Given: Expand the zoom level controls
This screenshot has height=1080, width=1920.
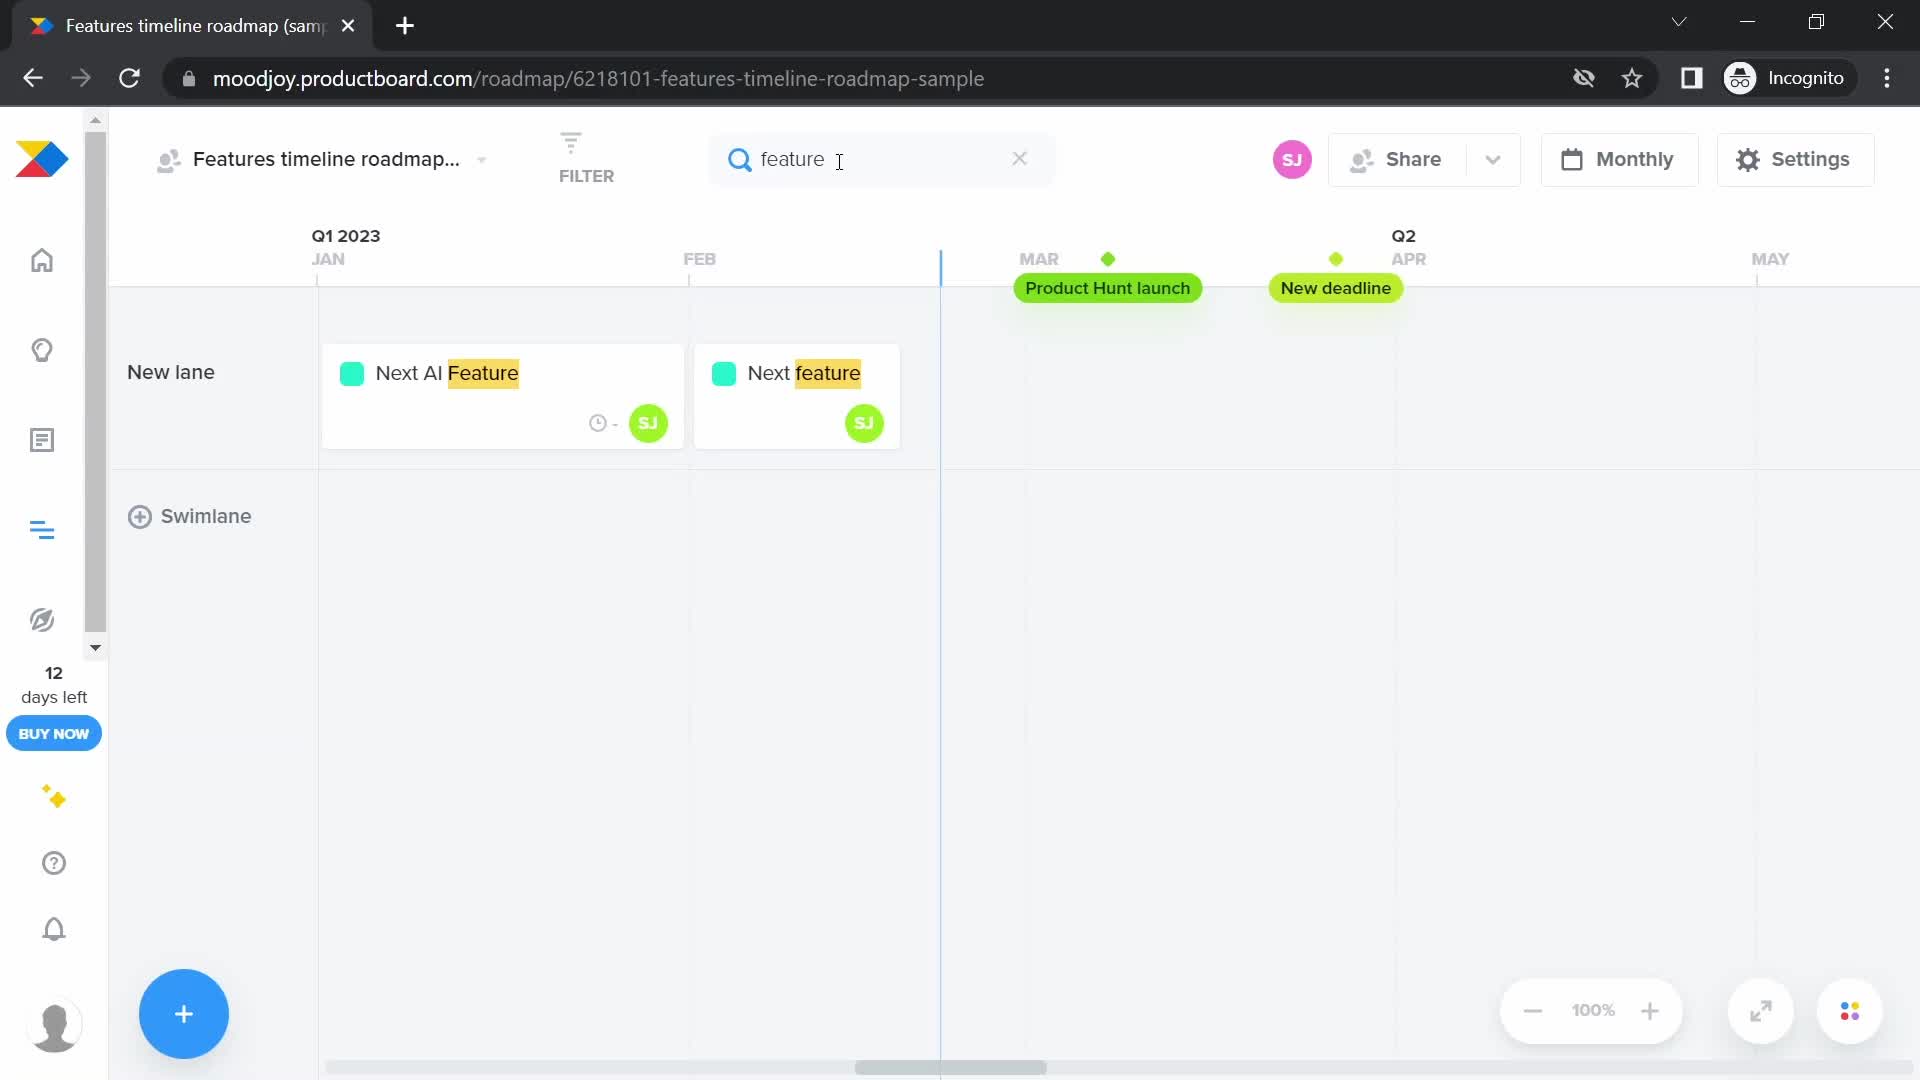Looking at the screenshot, I should 1760,1010.
